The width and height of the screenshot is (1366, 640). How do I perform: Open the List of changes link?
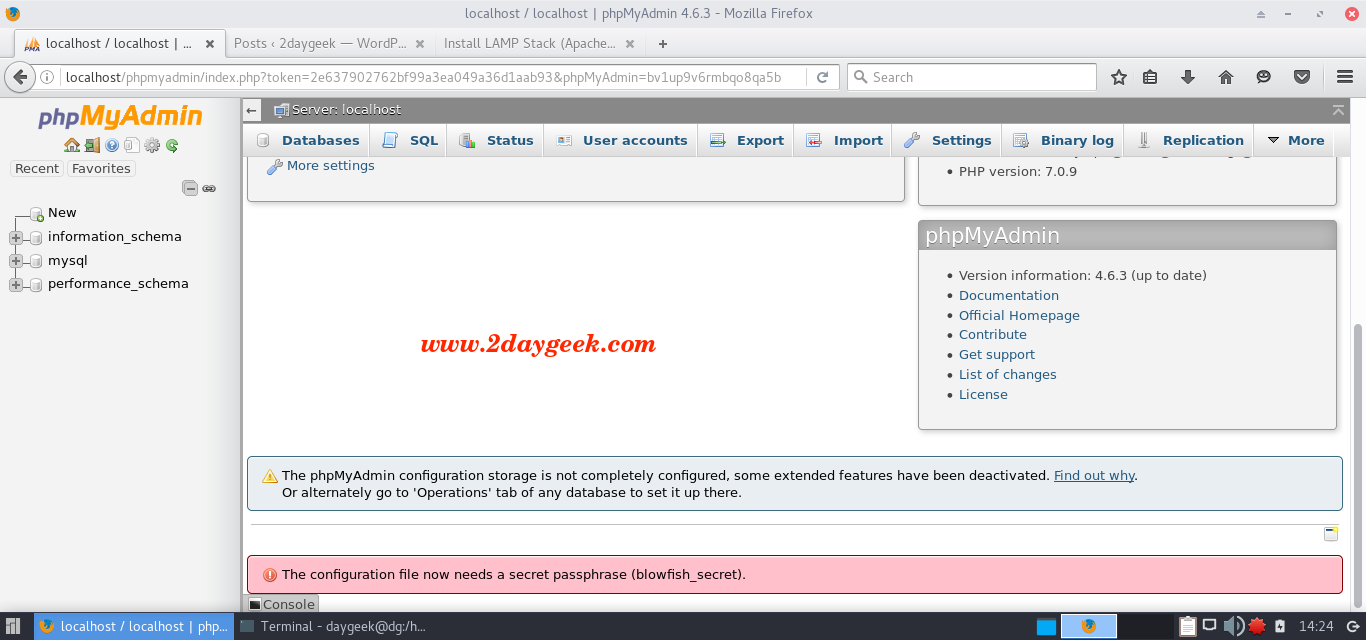1008,375
